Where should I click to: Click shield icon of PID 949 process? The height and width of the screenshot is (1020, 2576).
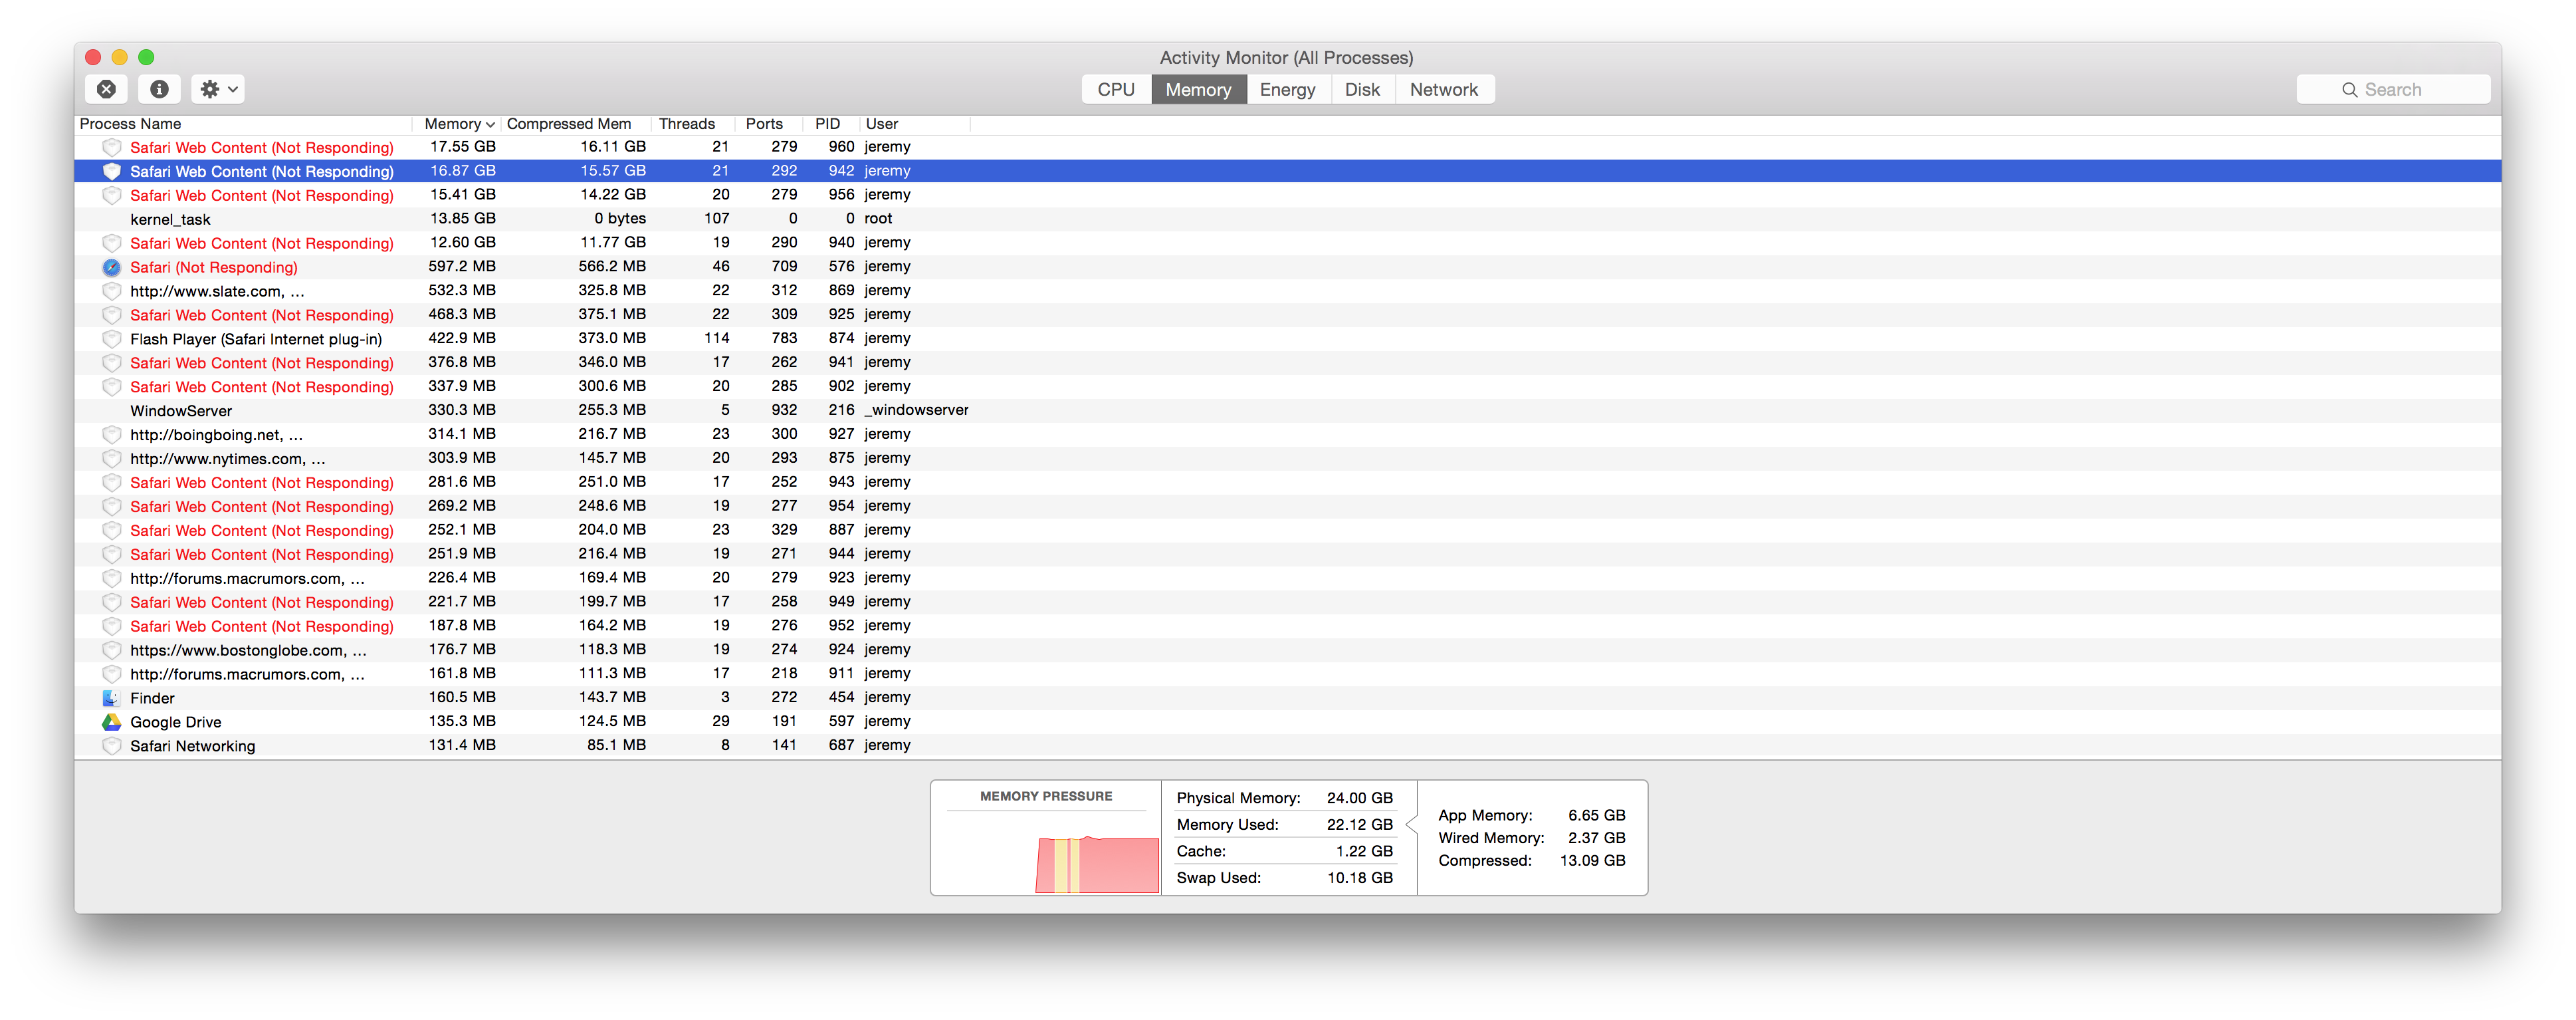pos(111,602)
